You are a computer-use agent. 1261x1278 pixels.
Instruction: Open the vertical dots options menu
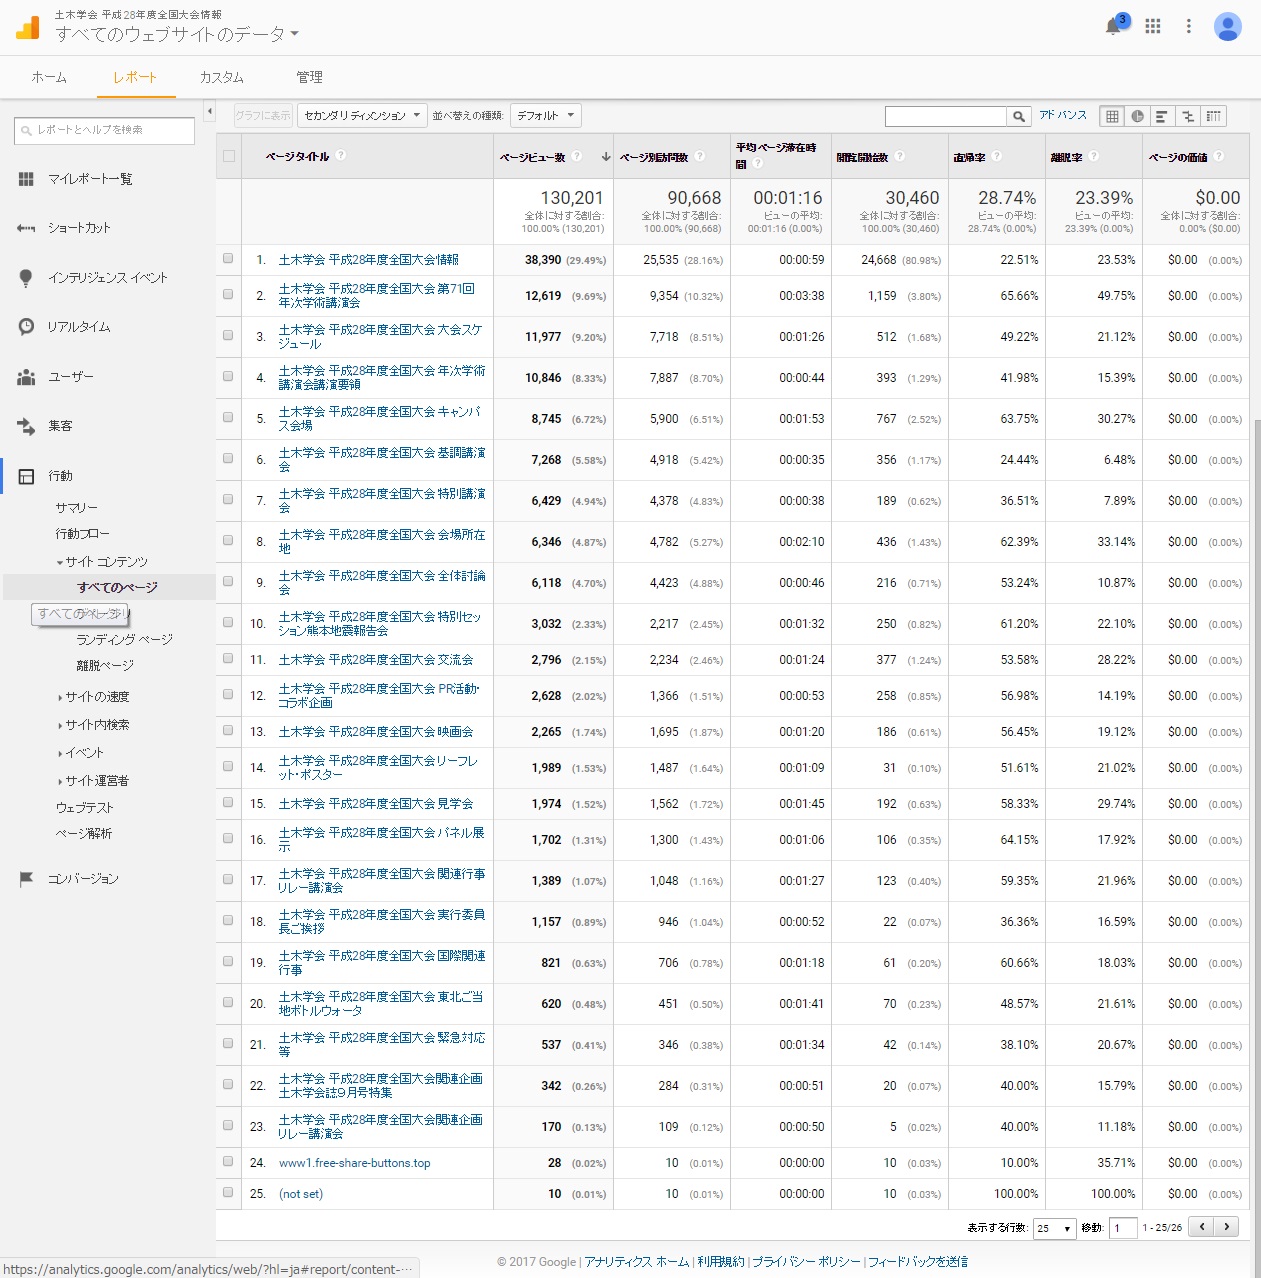point(1189,27)
